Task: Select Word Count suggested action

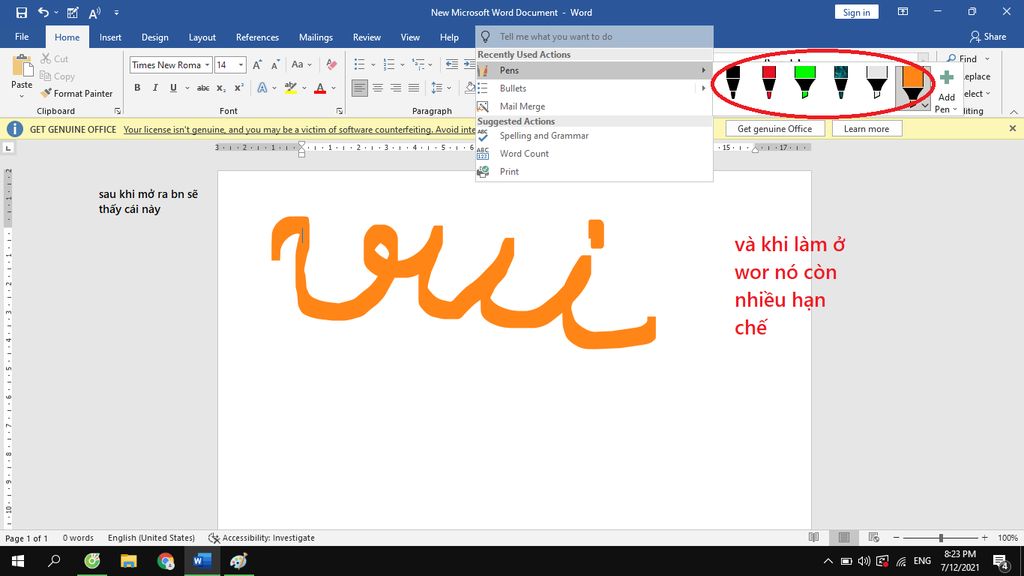Action: coord(594,153)
